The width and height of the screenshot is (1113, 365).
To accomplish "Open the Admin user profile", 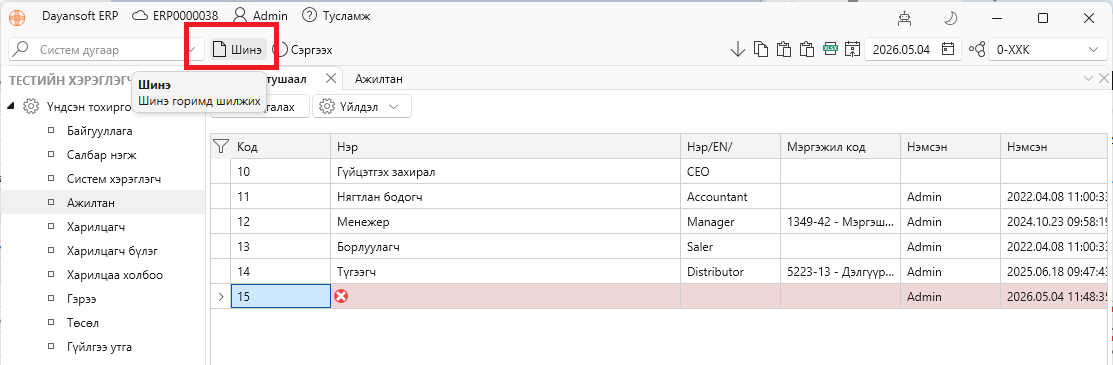I will pyautogui.click(x=260, y=15).
